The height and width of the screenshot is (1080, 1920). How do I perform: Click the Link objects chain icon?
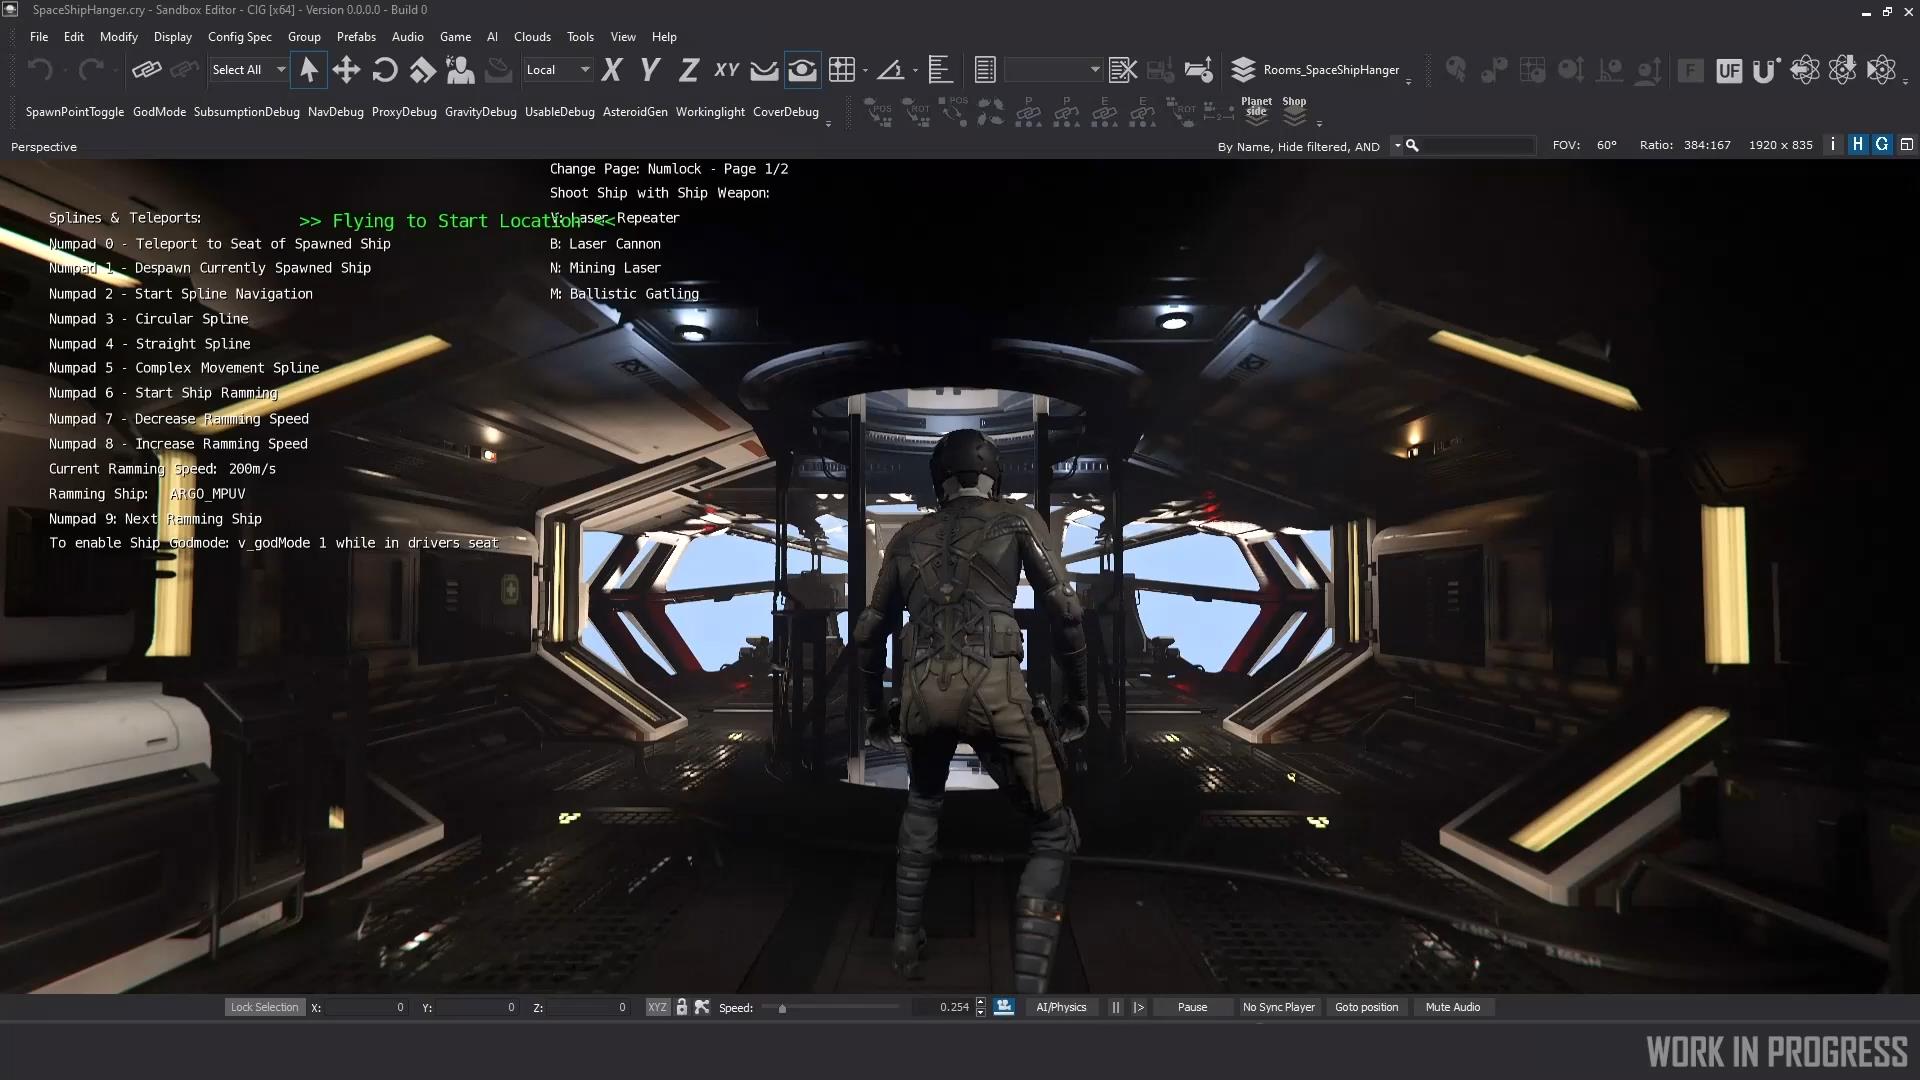[146, 70]
